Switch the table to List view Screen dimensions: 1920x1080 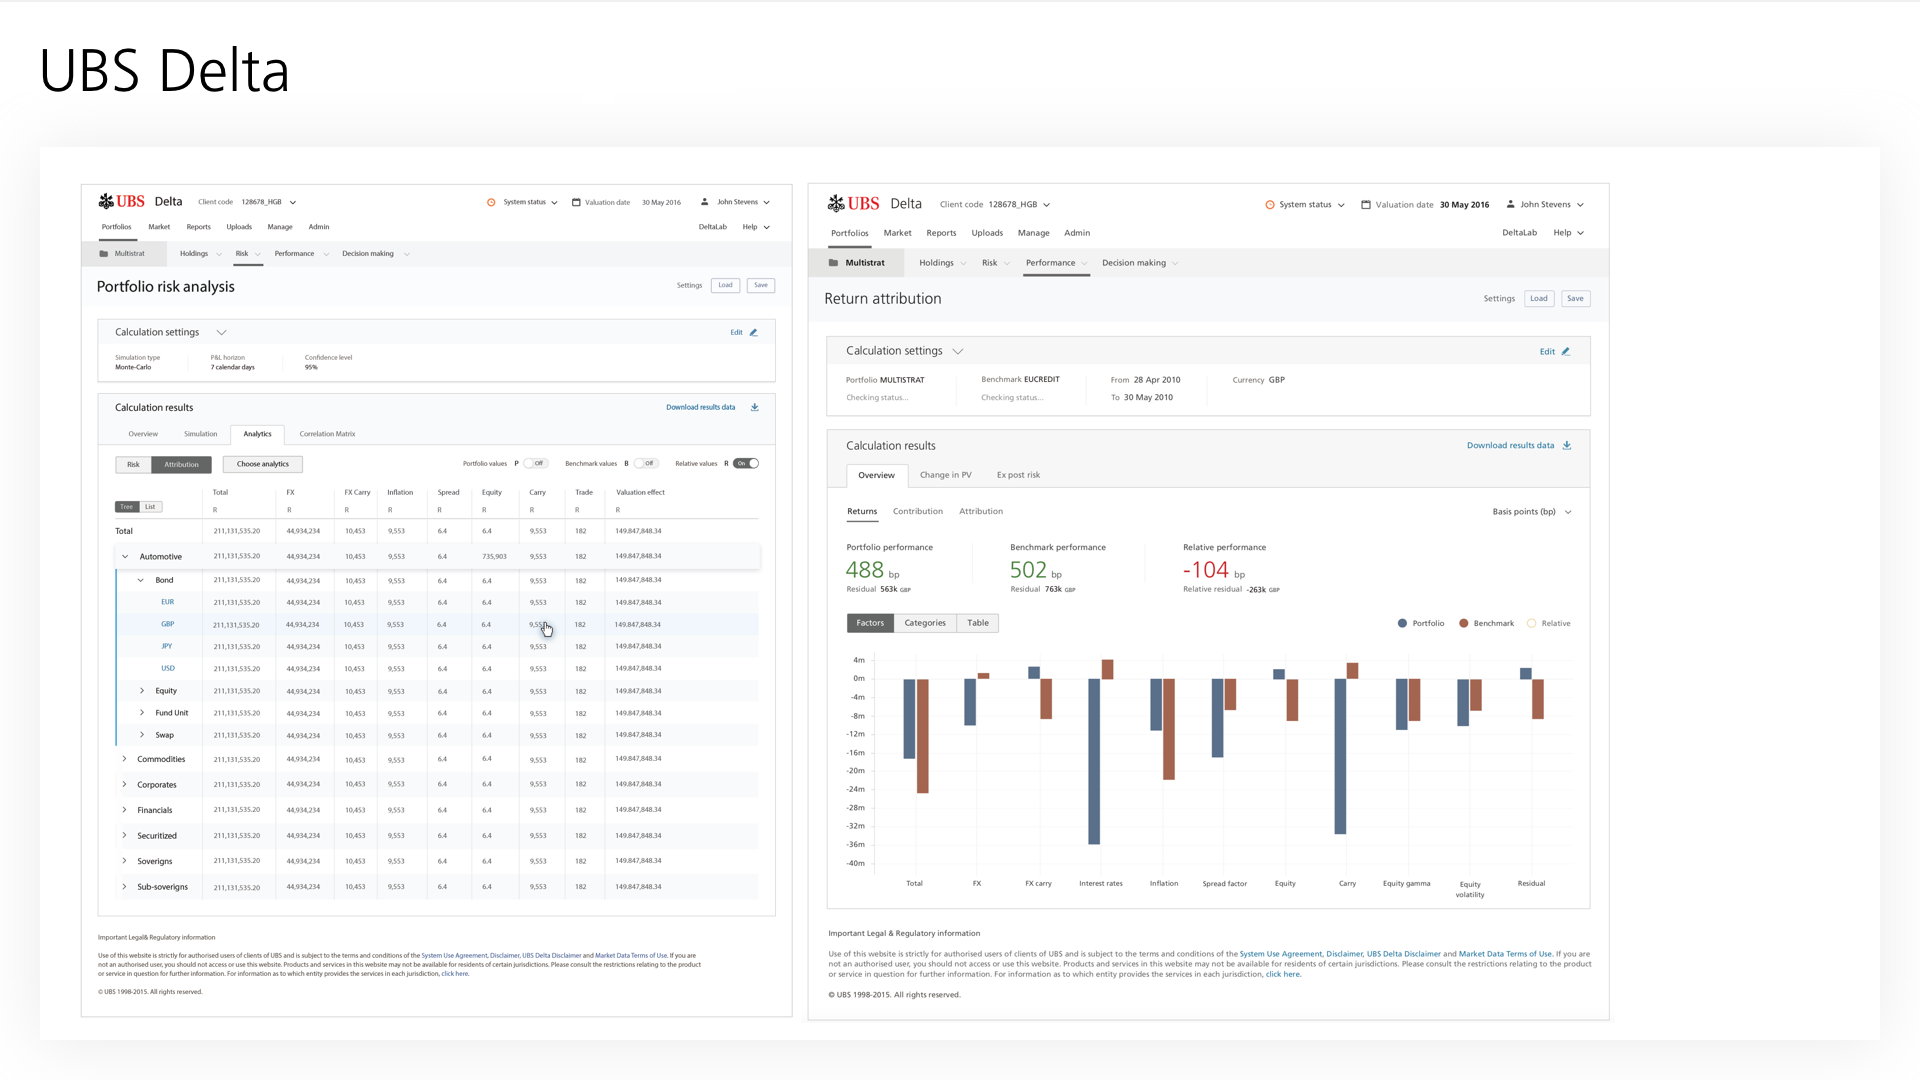151,507
